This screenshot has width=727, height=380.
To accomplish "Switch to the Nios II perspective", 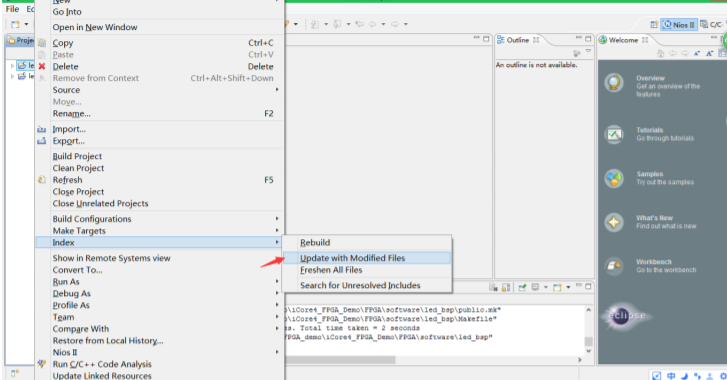I will [x=679, y=25].
